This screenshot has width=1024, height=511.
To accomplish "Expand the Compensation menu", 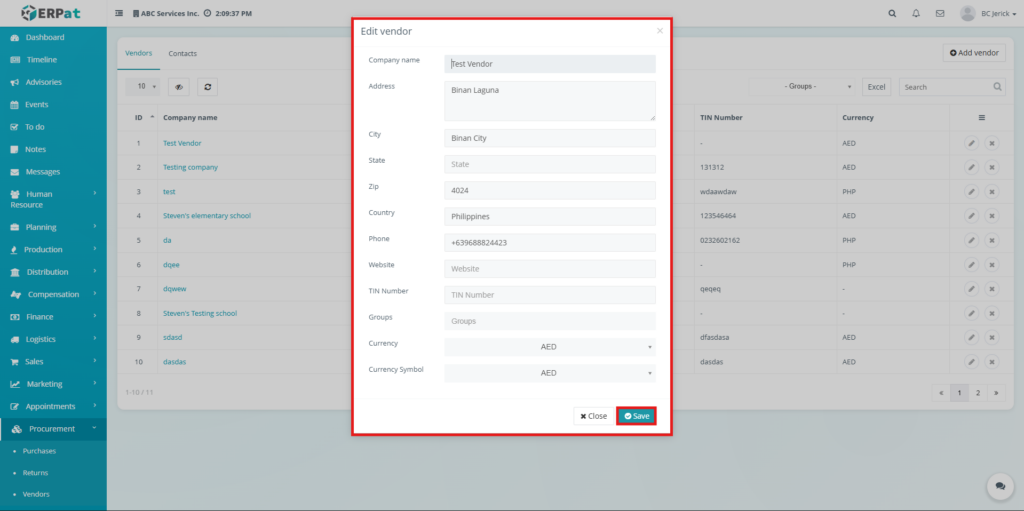I will point(53,295).
